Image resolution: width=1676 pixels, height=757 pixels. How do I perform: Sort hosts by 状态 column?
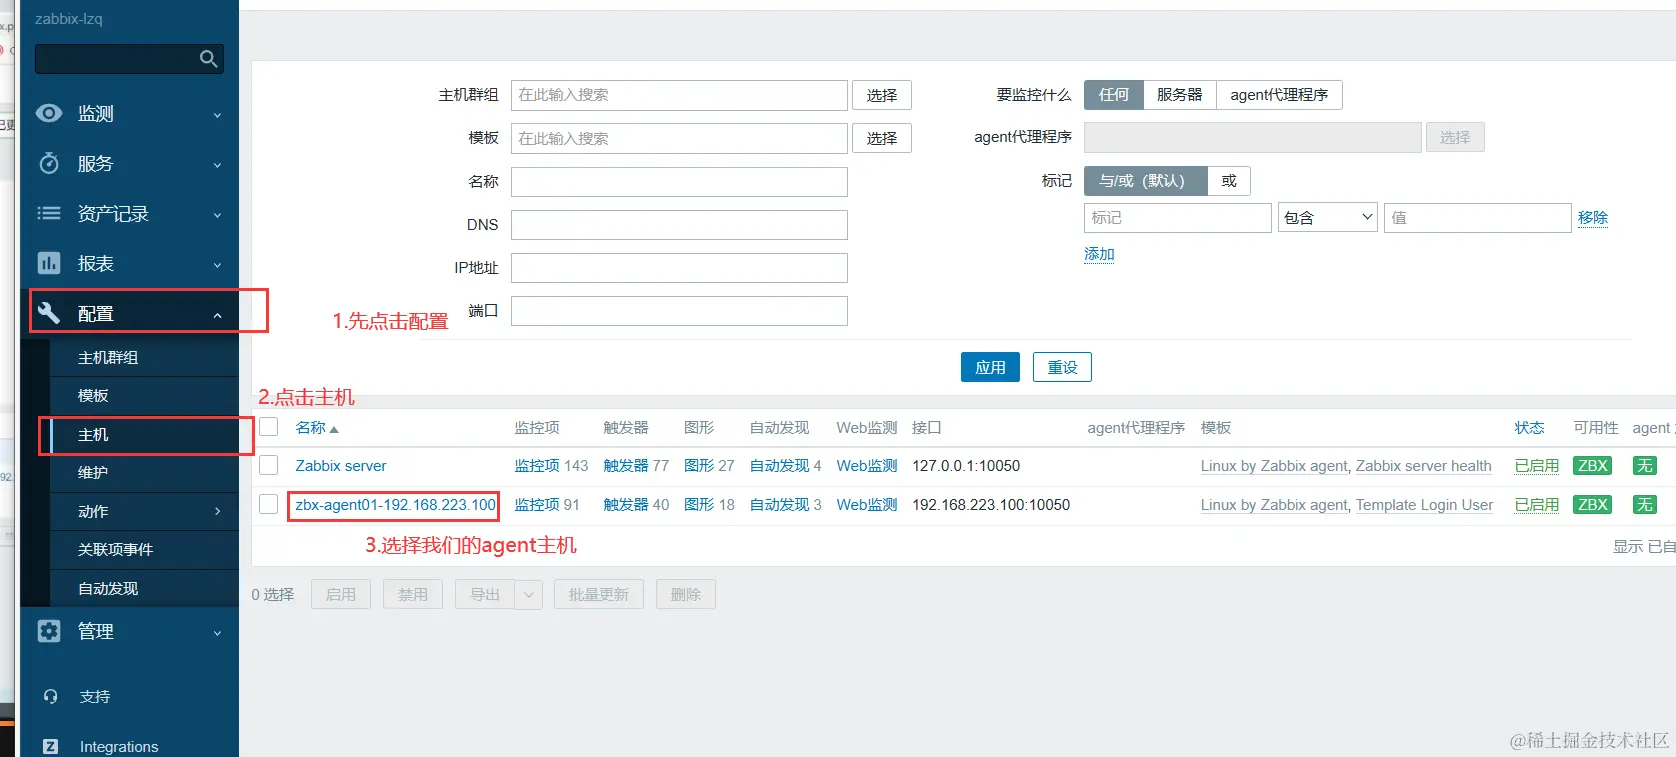point(1529,428)
